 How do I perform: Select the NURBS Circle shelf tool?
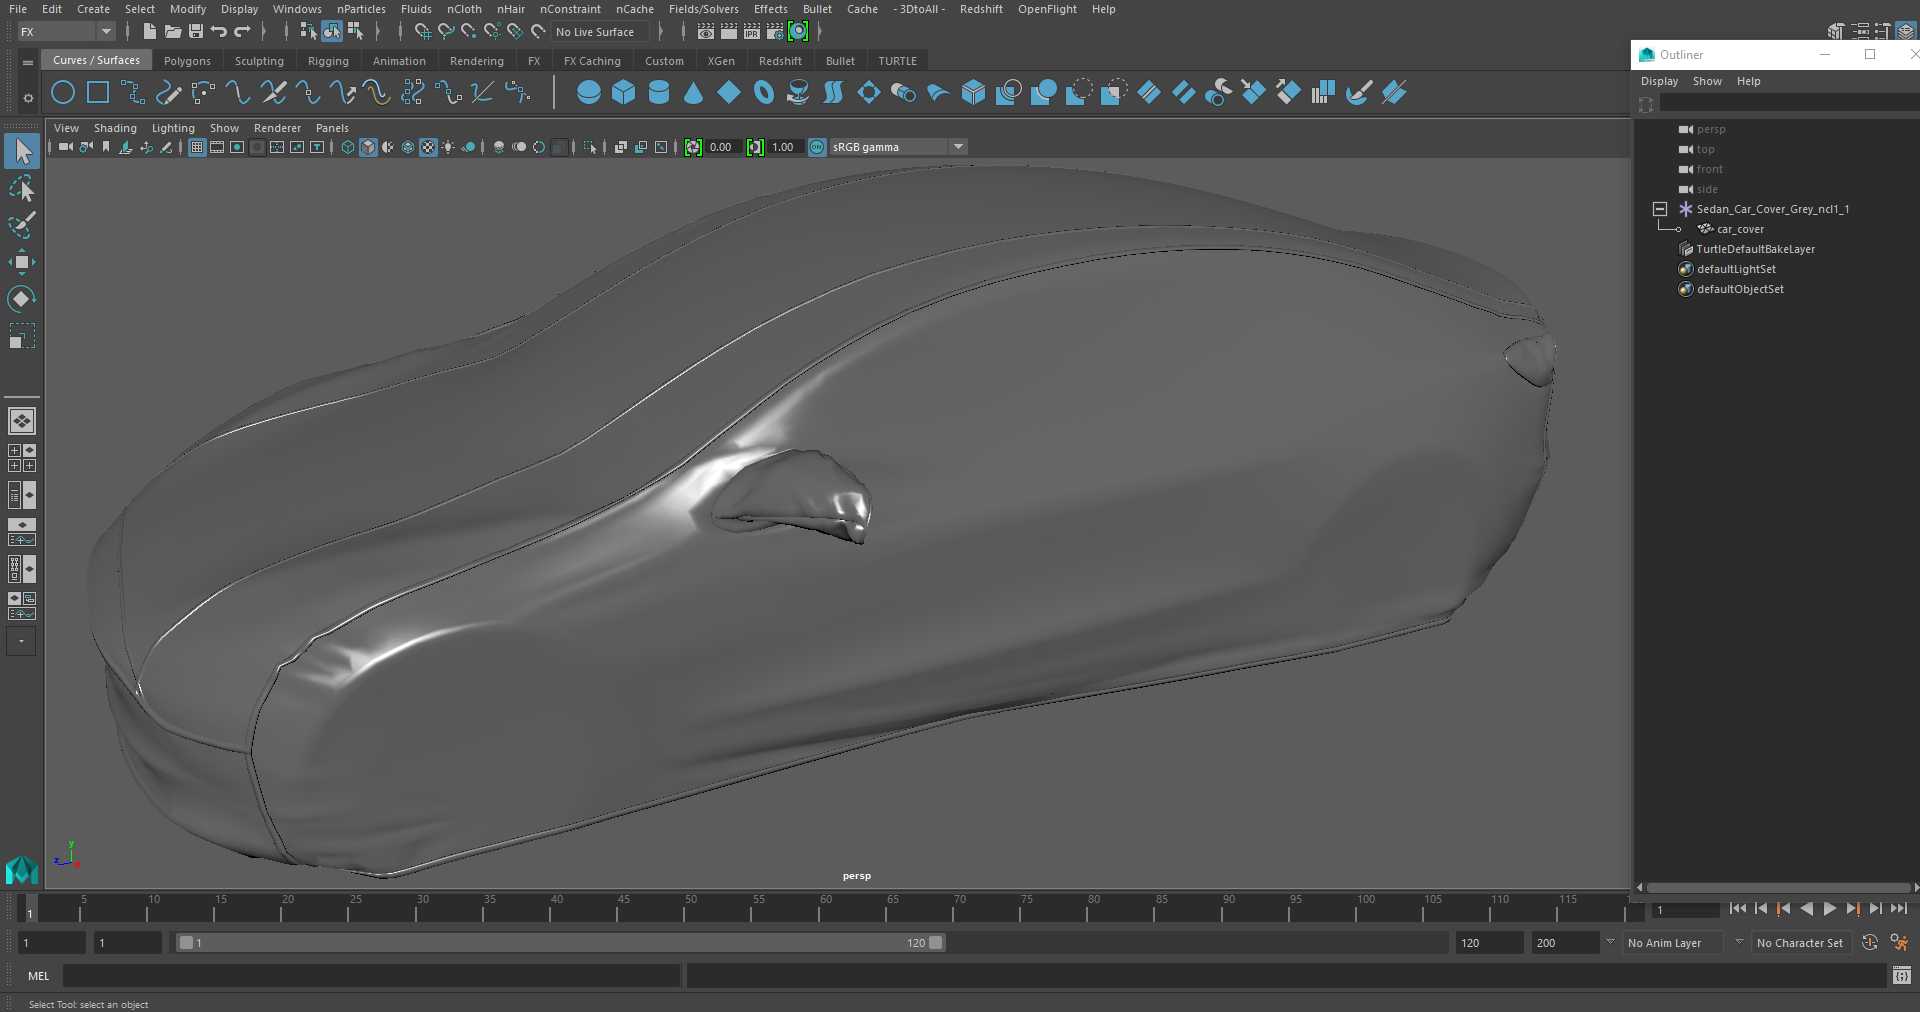tap(63, 93)
